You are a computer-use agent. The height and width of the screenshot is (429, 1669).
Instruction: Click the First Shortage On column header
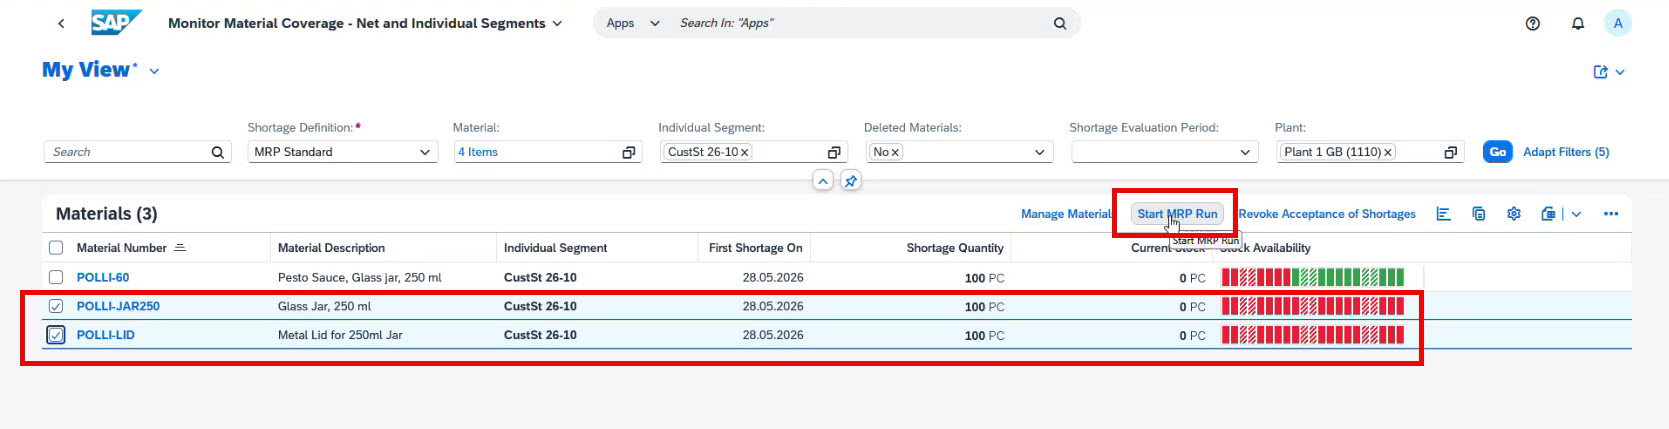click(x=755, y=248)
